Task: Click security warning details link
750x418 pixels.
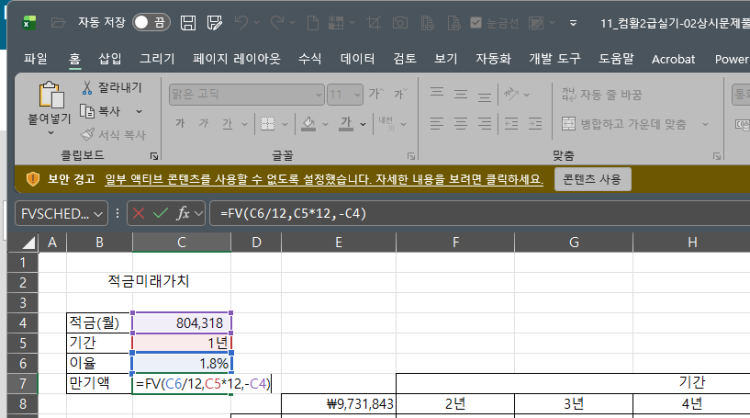Action: pos(324,179)
